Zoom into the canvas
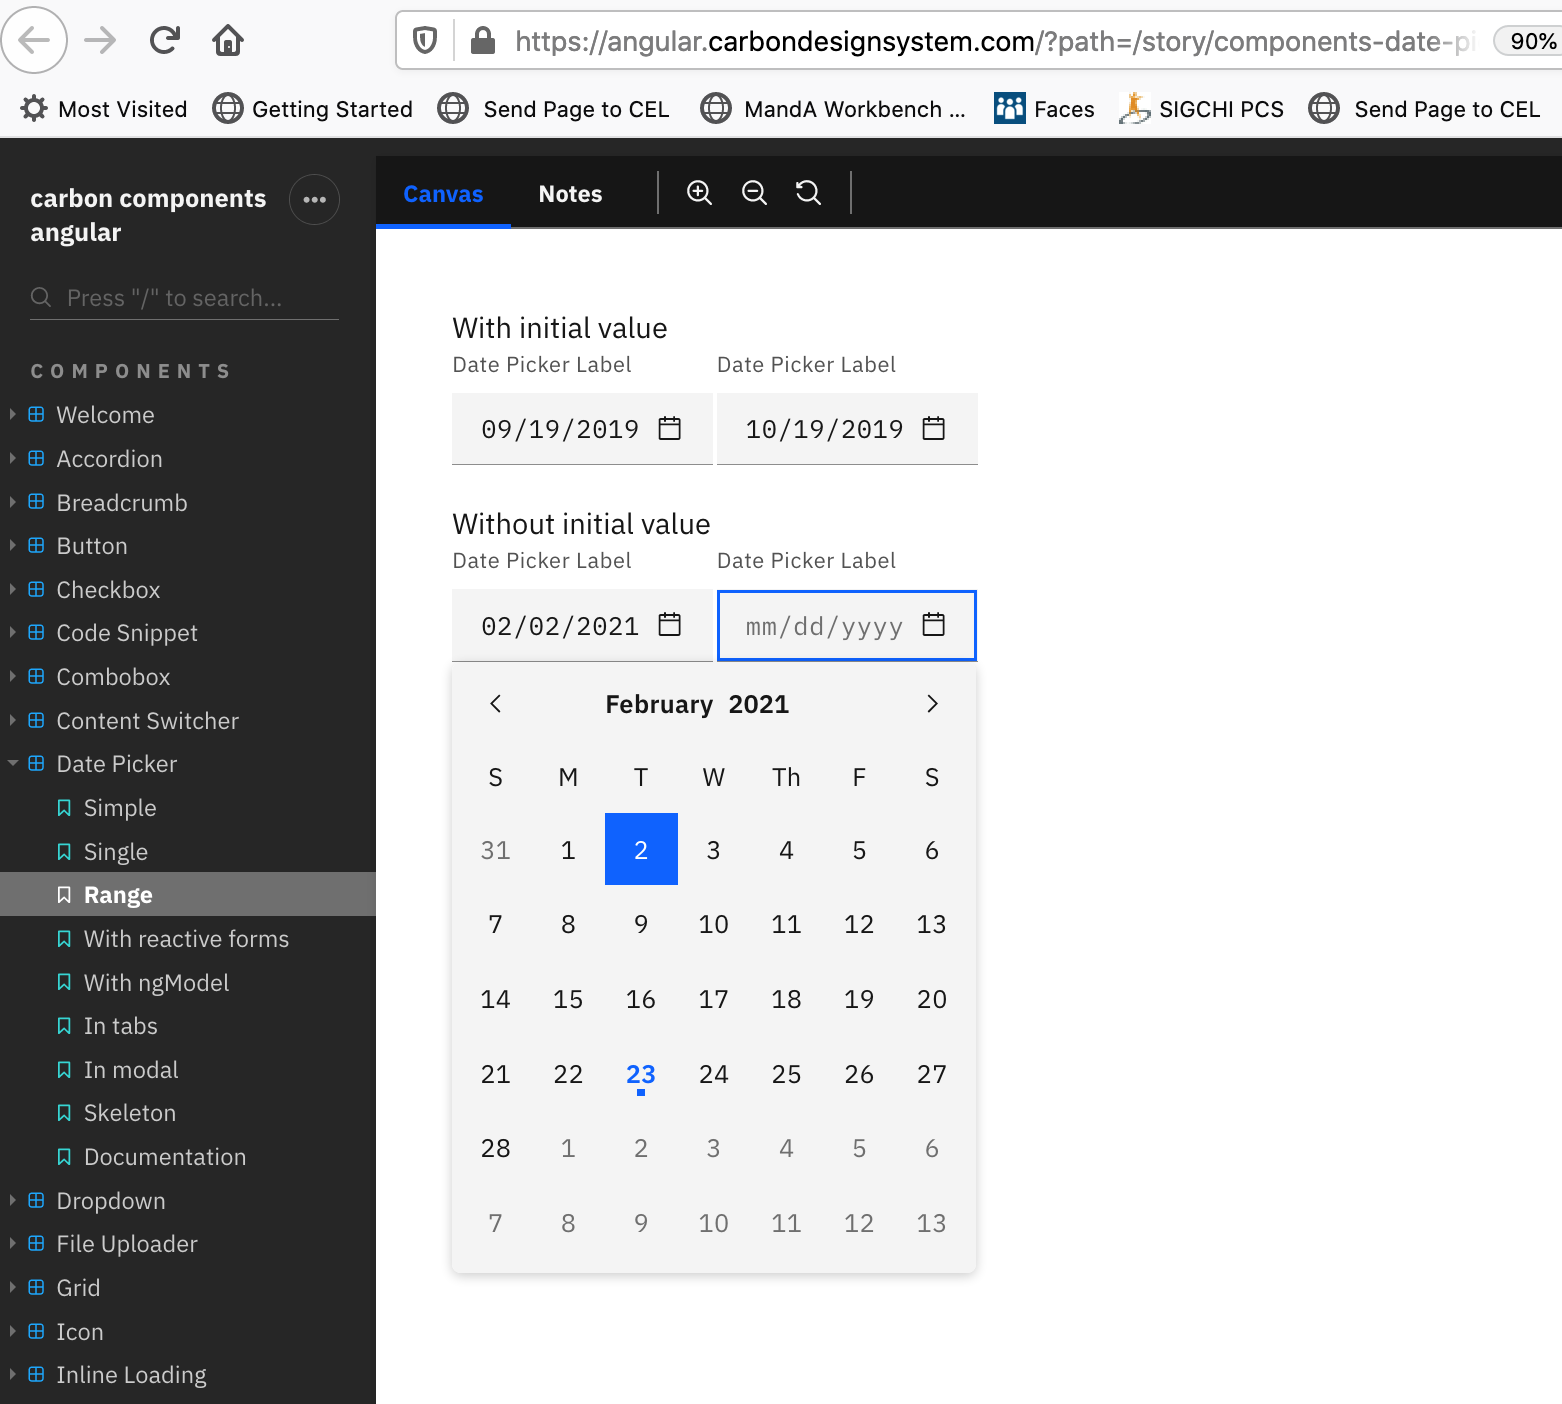 [699, 192]
